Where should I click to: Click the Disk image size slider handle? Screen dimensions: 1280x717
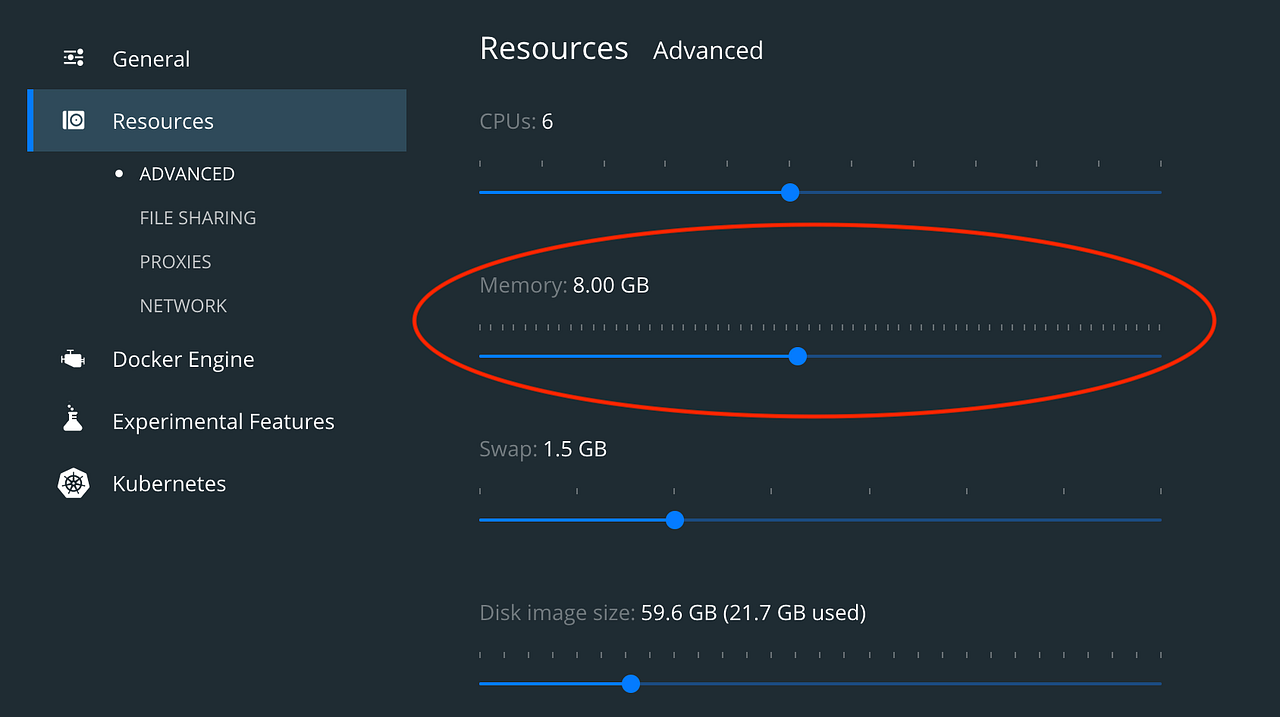(630, 683)
